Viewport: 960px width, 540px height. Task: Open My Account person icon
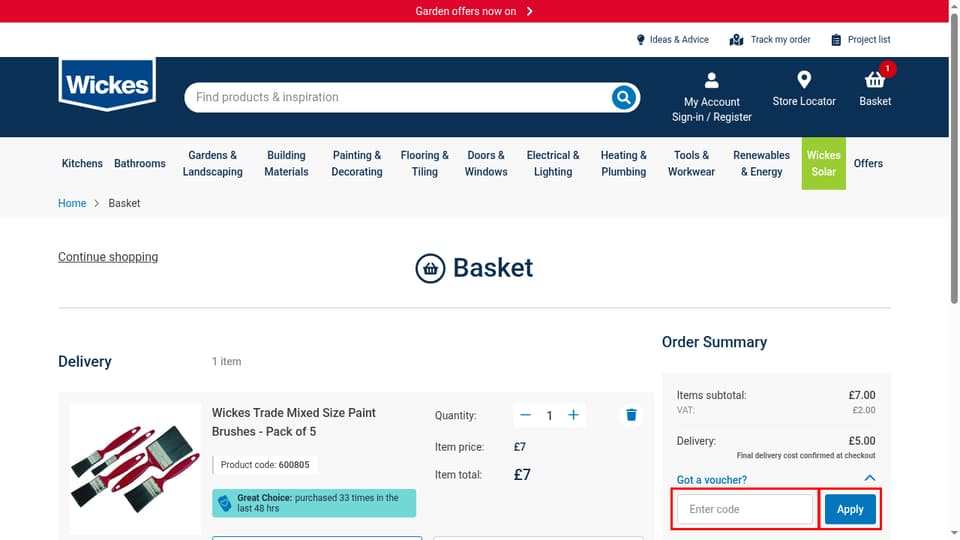tap(711, 80)
